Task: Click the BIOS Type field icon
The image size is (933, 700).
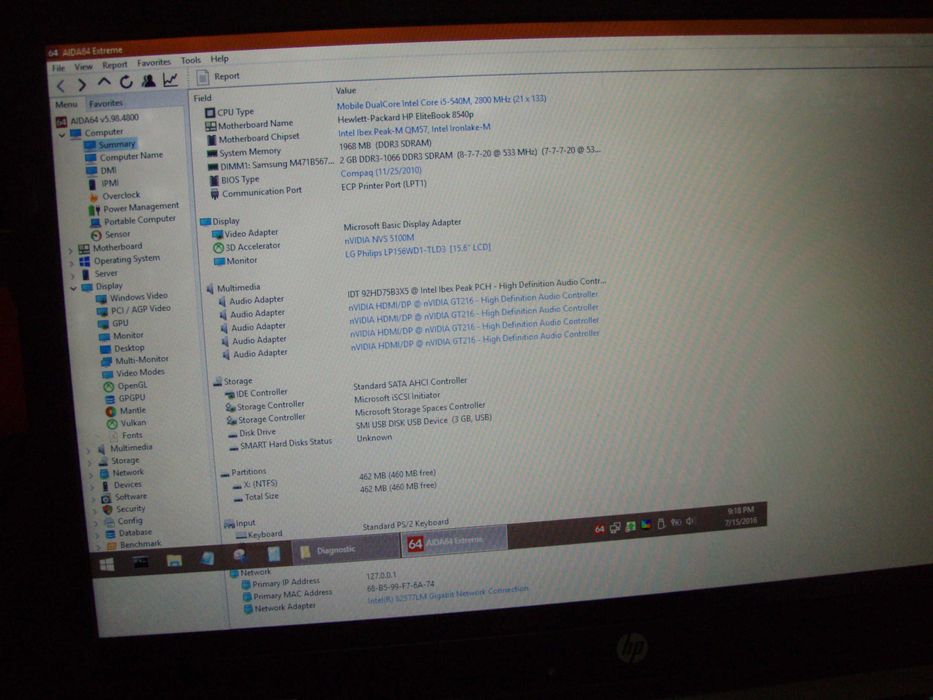Action: pyautogui.click(x=214, y=180)
